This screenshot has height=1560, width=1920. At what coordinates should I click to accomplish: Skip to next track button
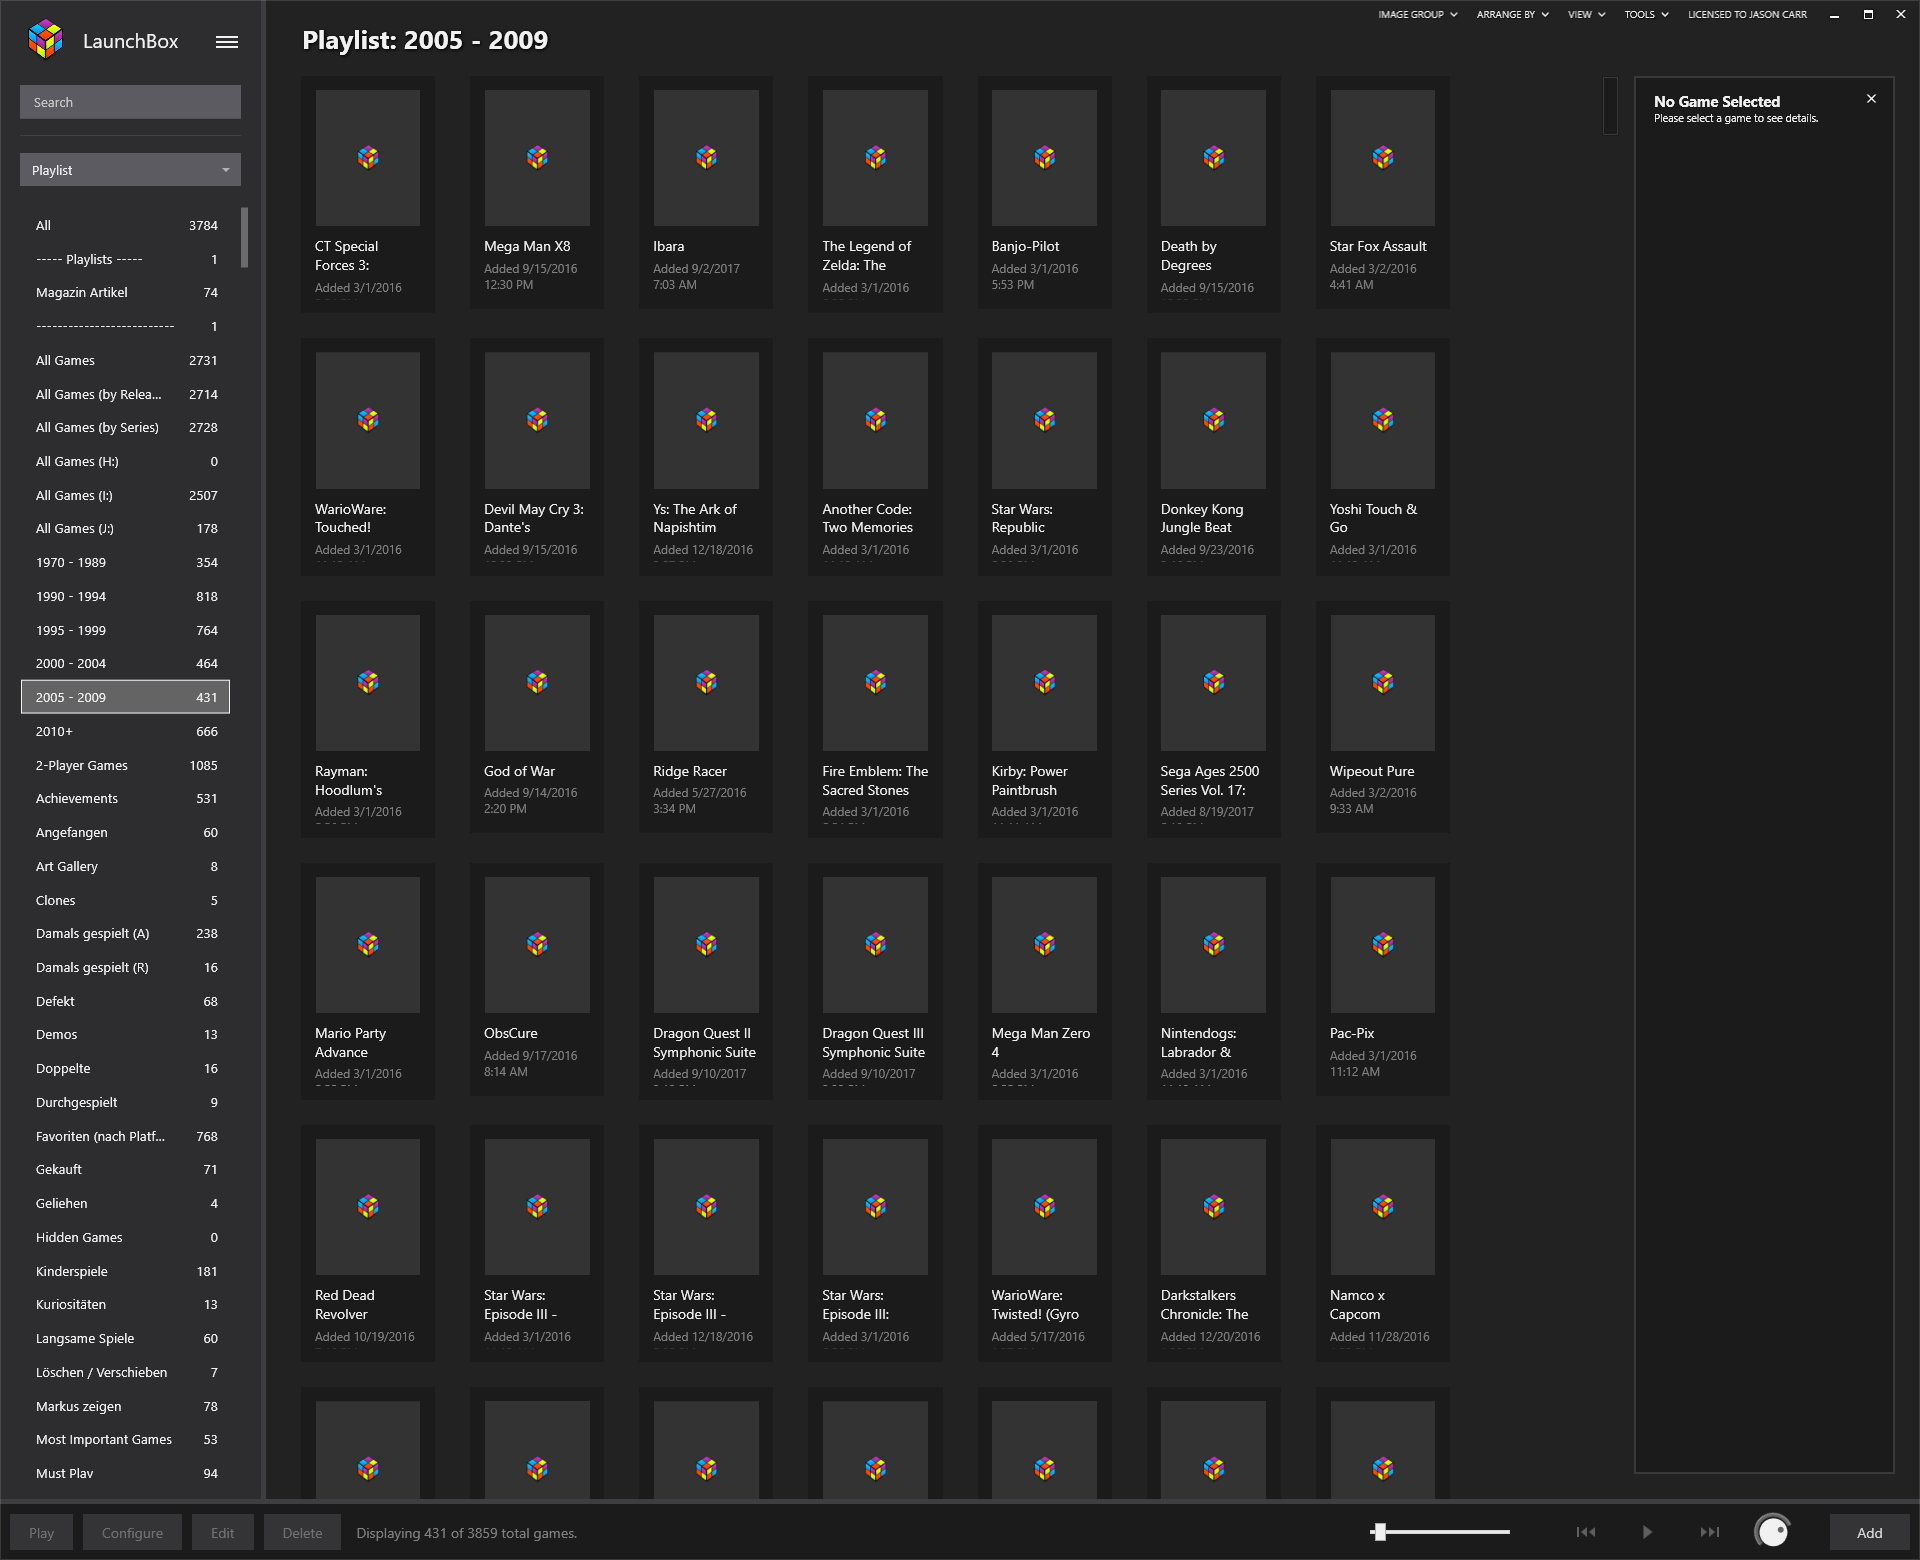pos(1710,1532)
